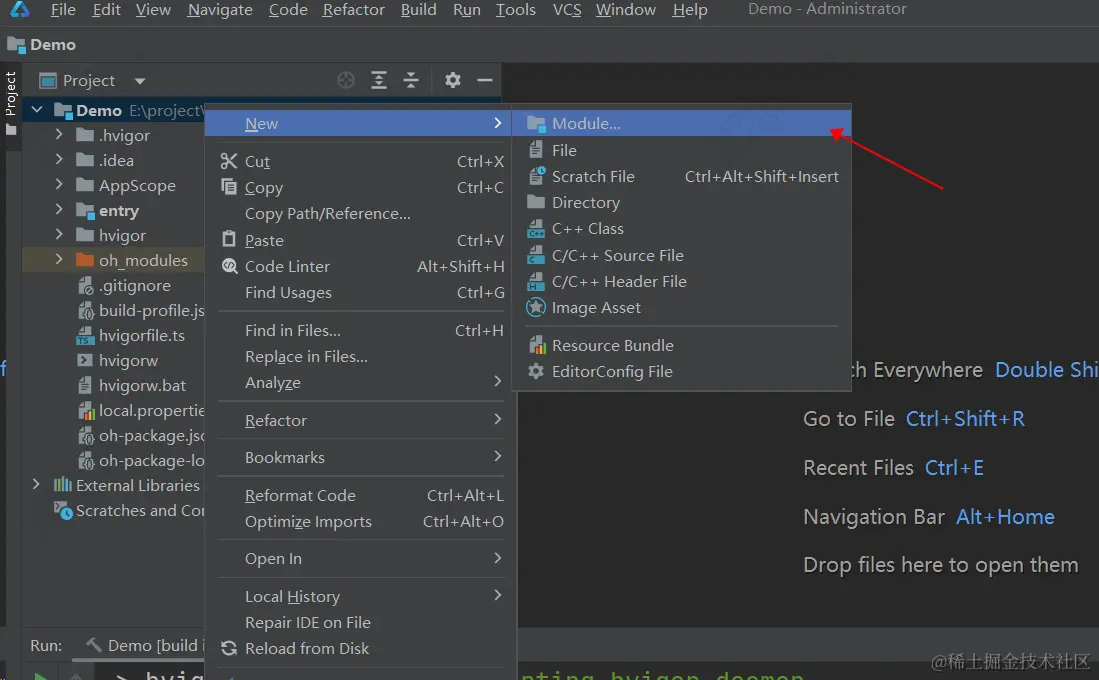1099x680 pixels.
Task: Click the Demo project icon in navigation bar
Action: click(15, 45)
